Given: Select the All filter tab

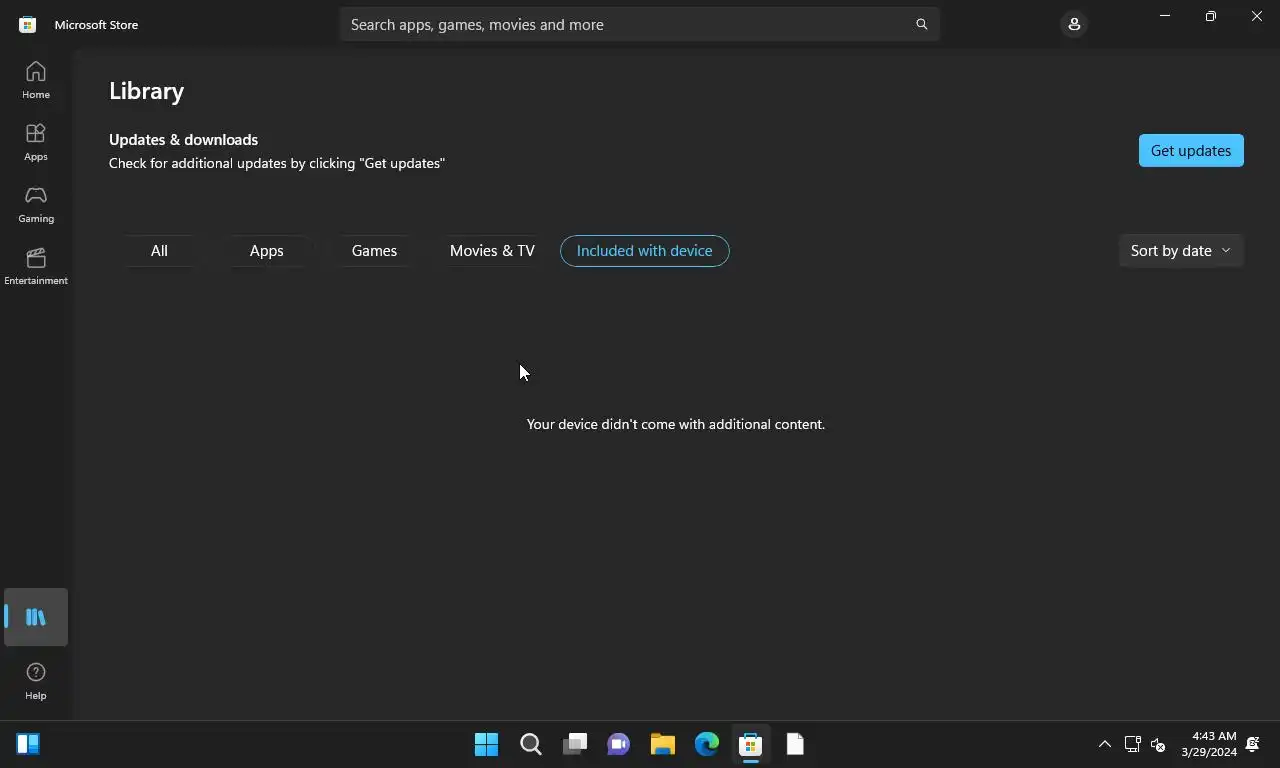Looking at the screenshot, I should point(159,250).
